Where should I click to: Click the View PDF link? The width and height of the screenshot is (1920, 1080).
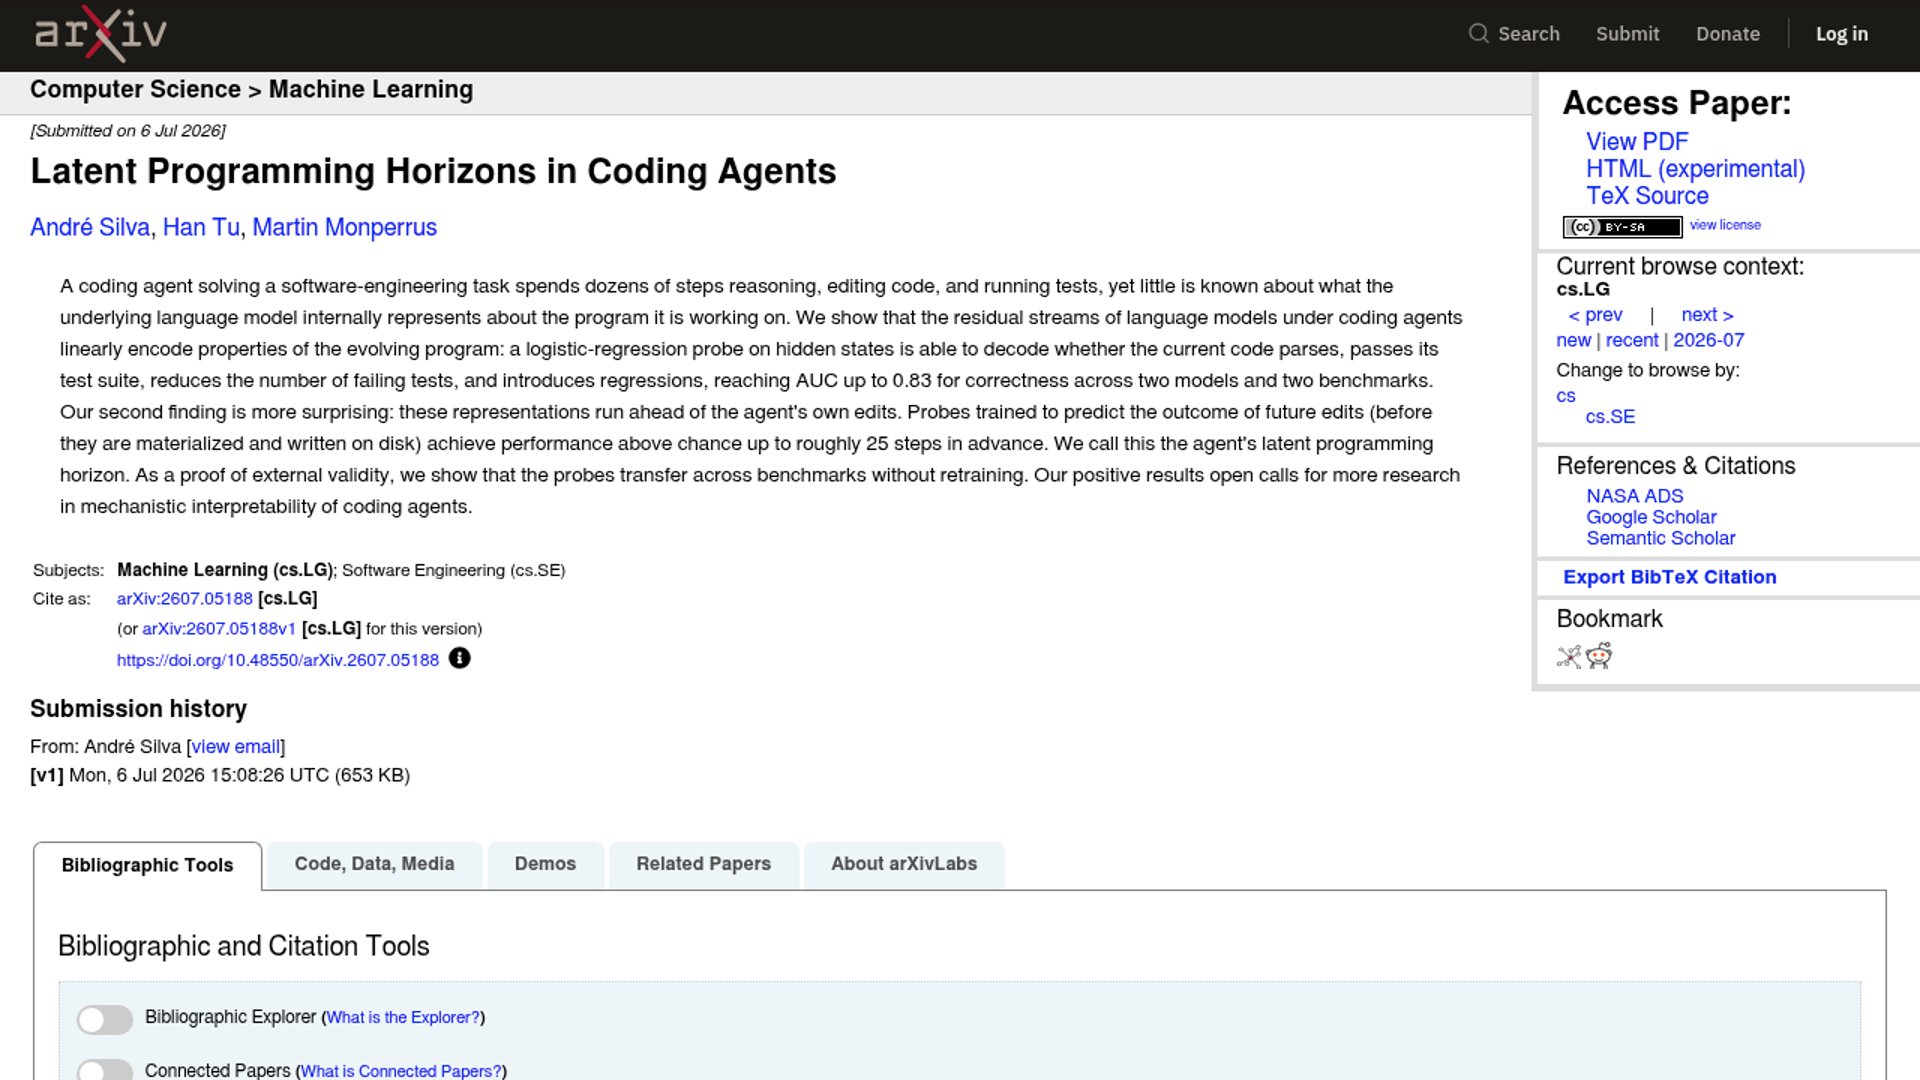1636,142
